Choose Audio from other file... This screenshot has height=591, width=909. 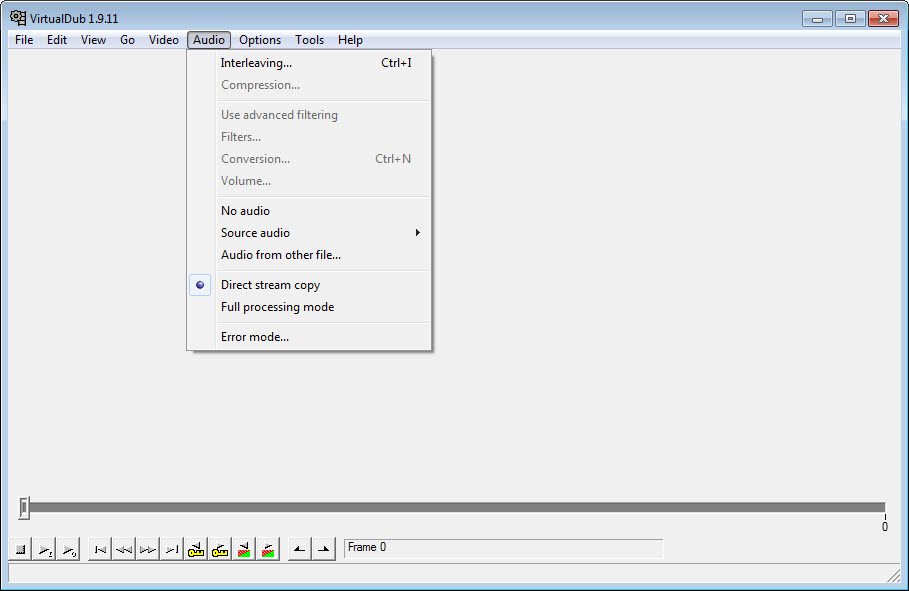click(x=309, y=255)
